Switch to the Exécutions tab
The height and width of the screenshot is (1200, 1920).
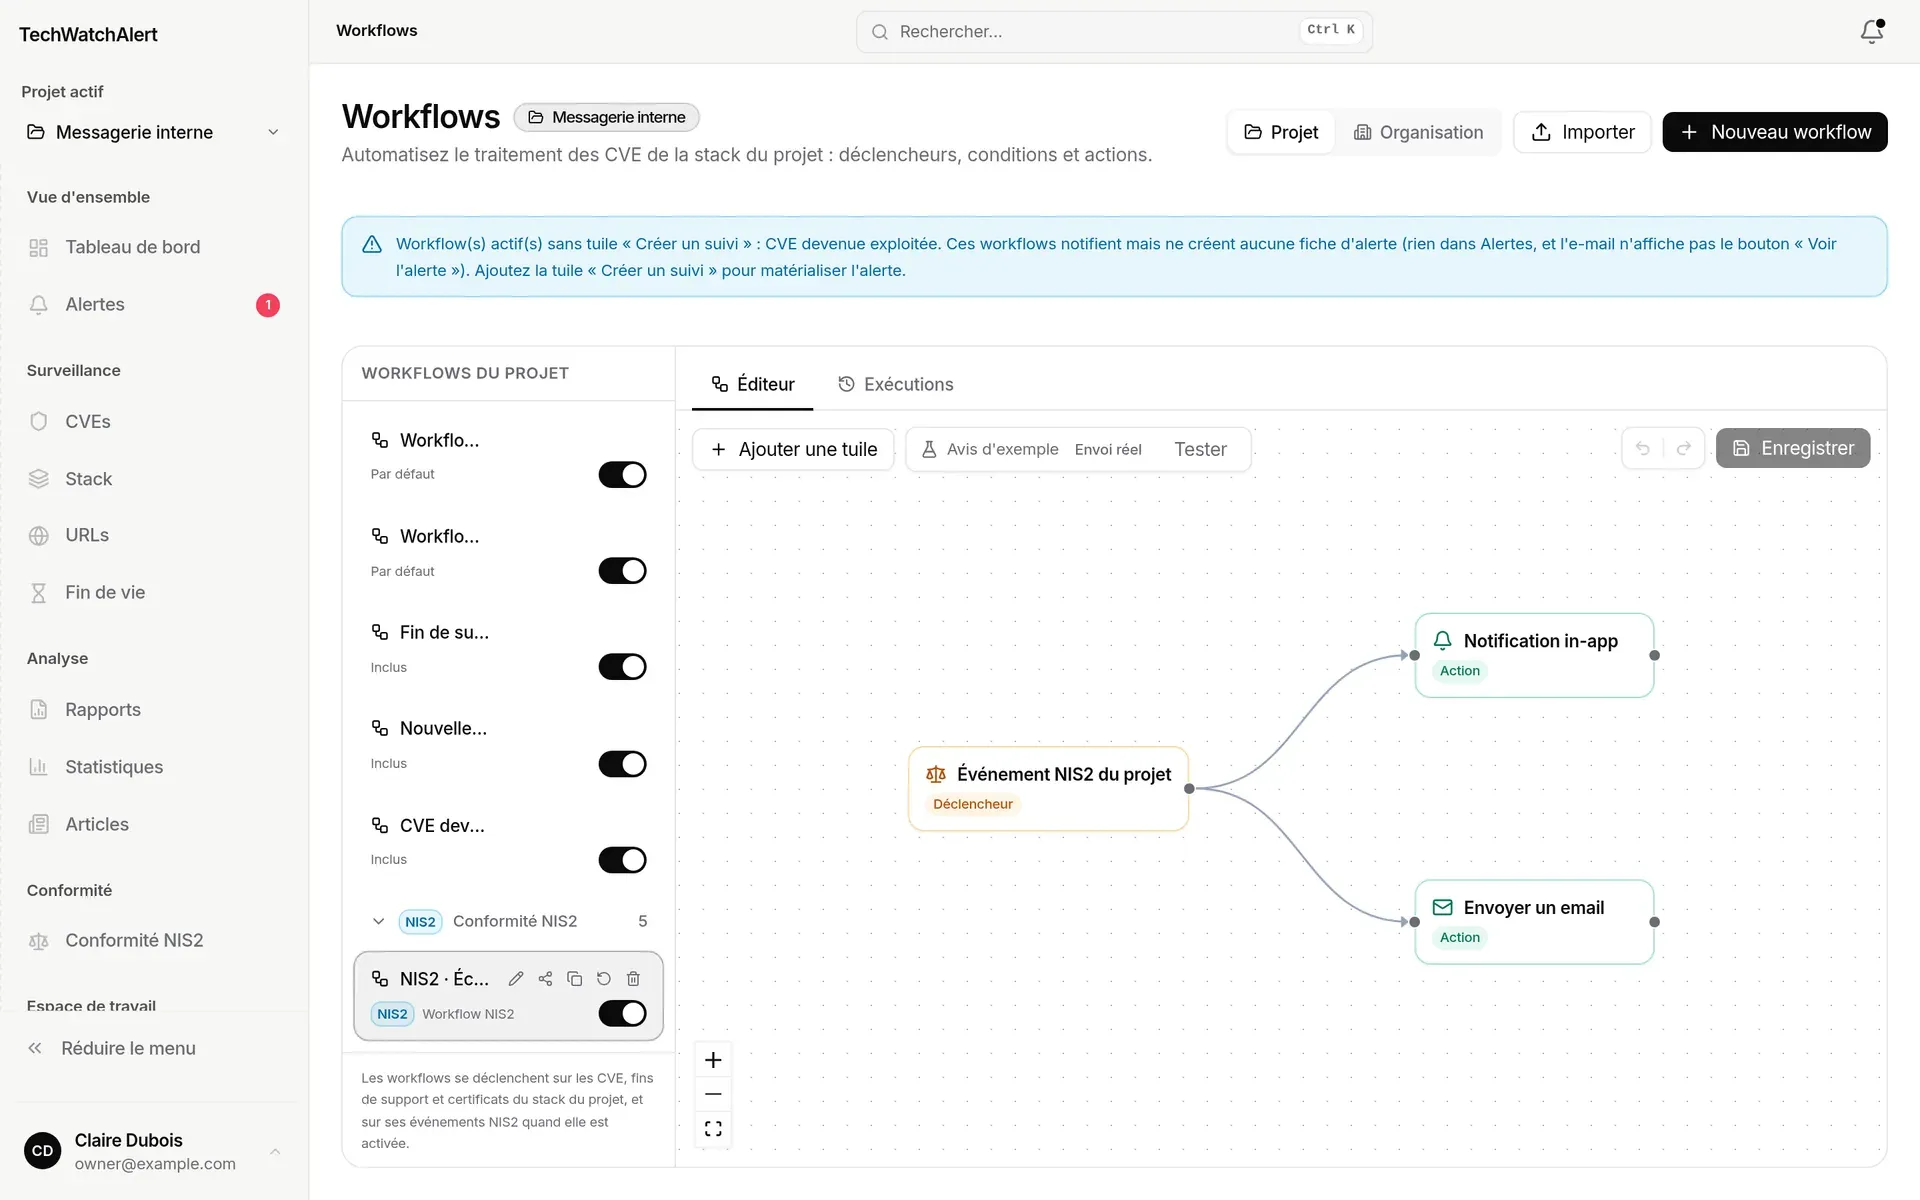(895, 385)
